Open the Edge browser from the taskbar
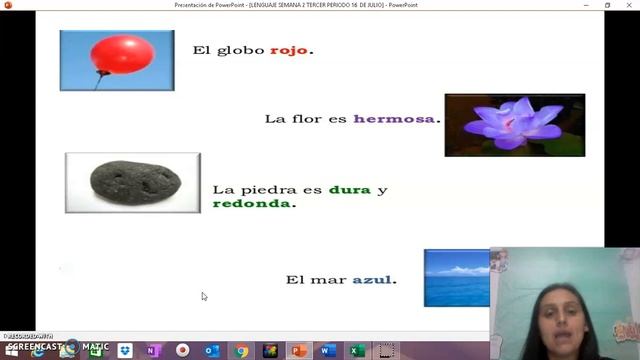The image size is (640, 360). click(38, 352)
